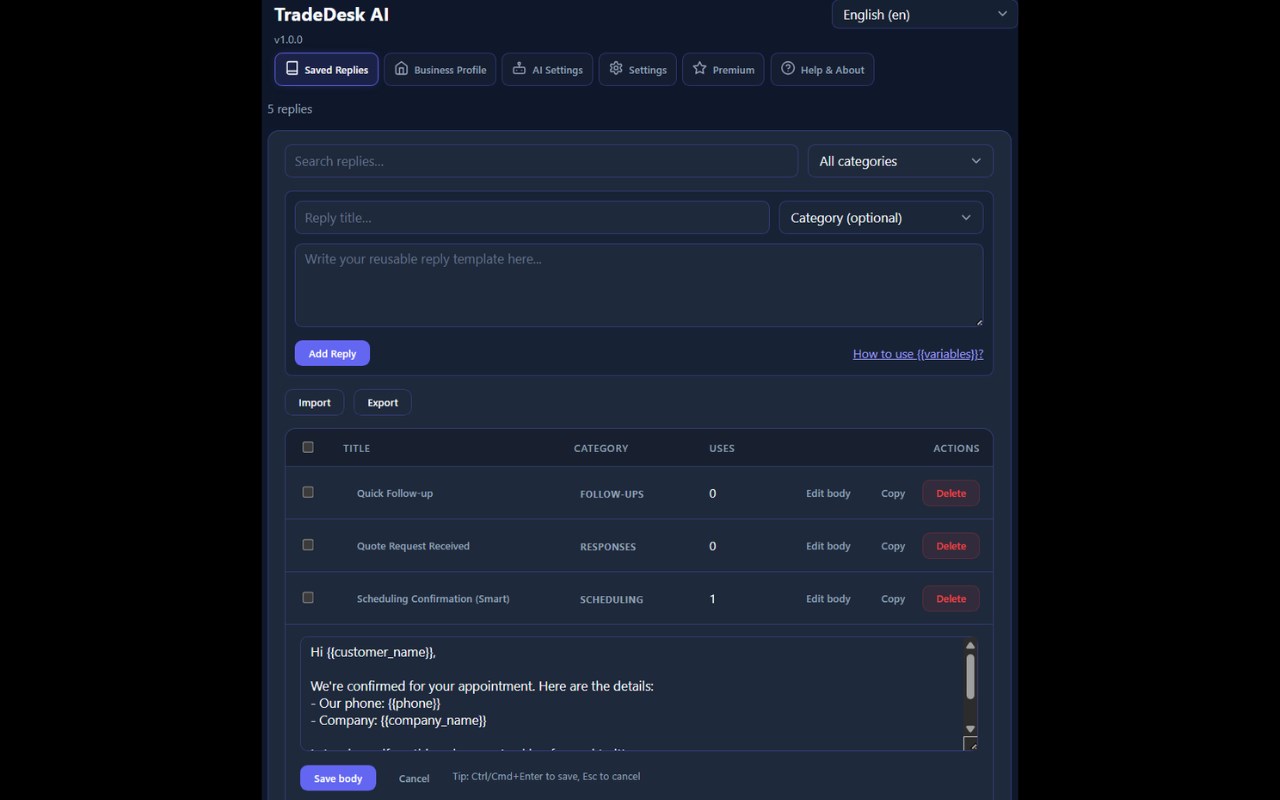This screenshot has width=1280, height=800.
Task: Open the English (en) language dropdown
Action: [925, 14]
